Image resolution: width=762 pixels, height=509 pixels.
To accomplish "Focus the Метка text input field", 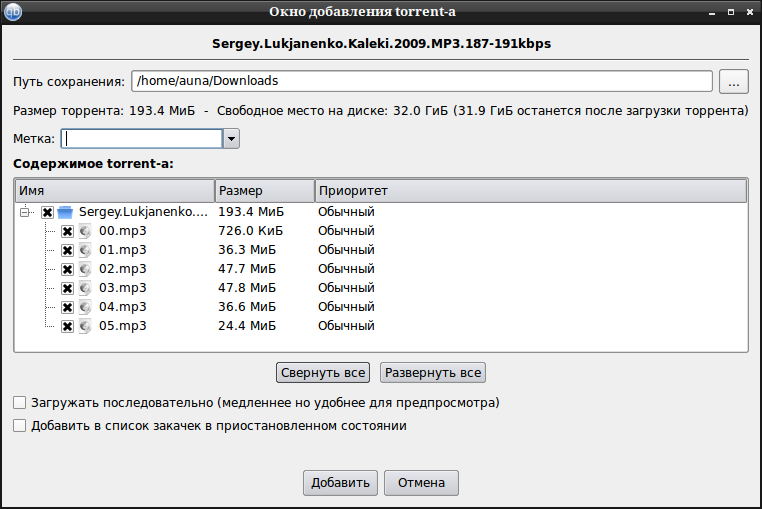I will [141, 139].
